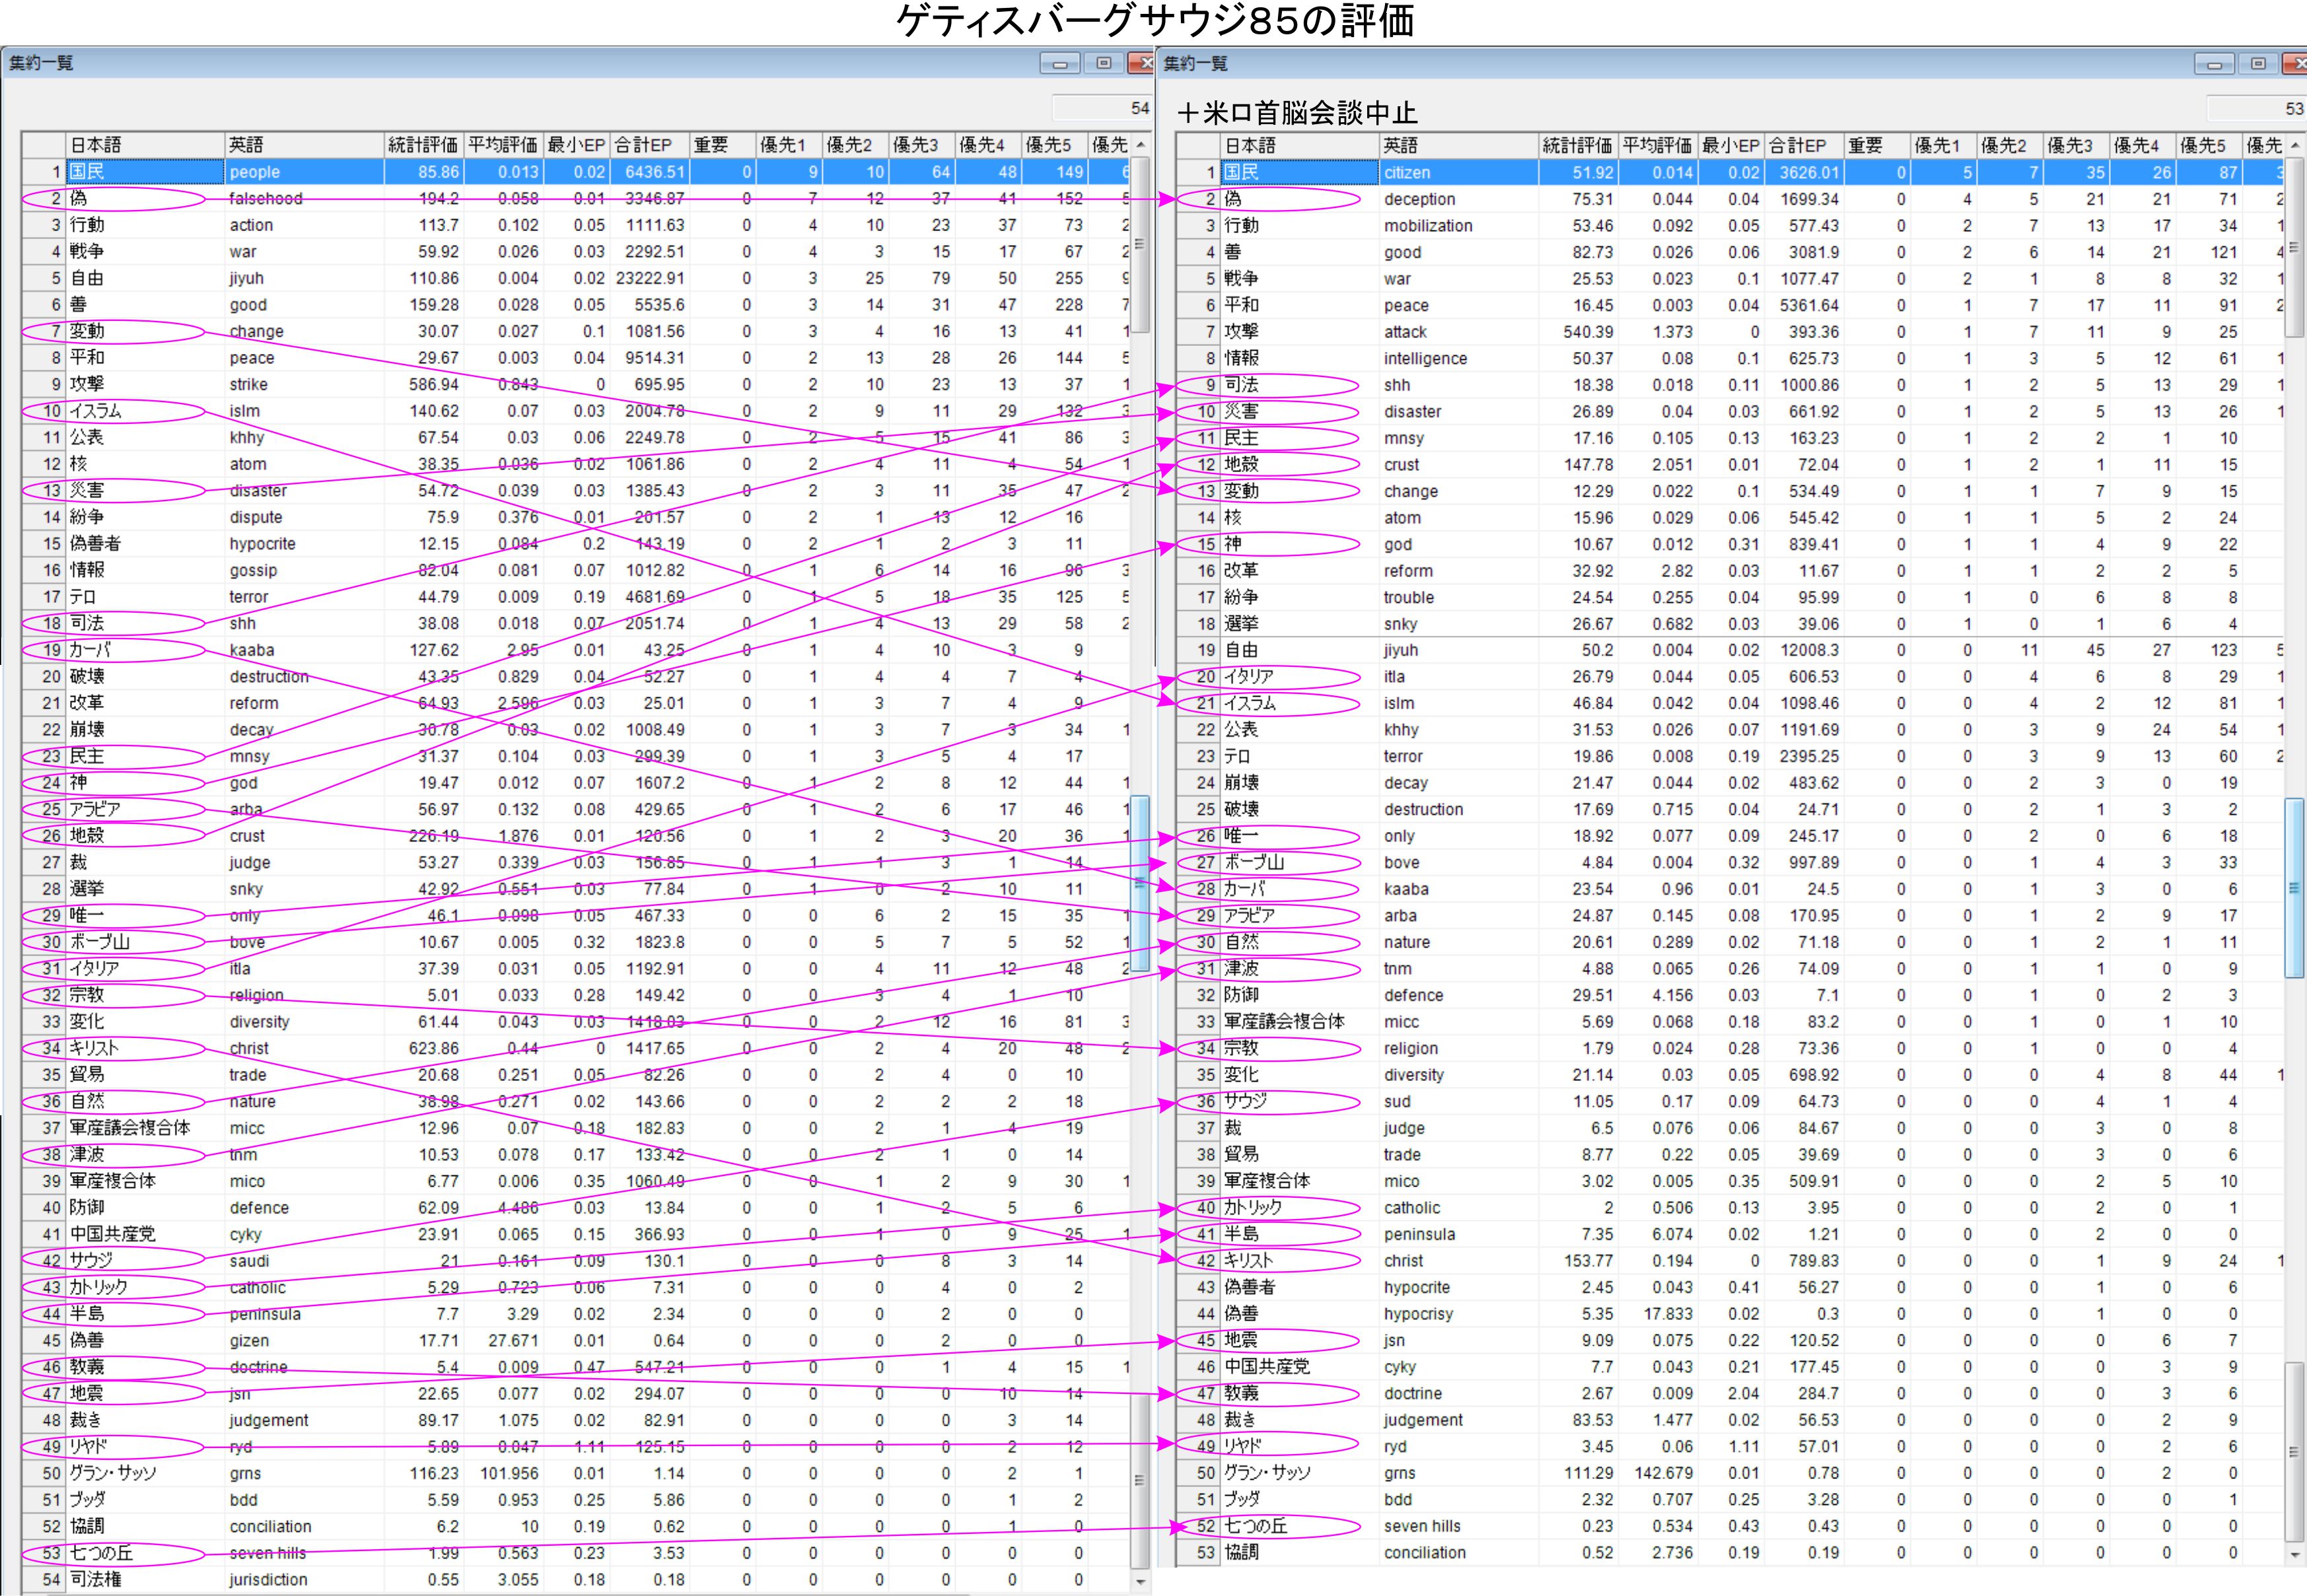Minimize the left 集約一覧 window
The height and width of the screenshot is (1596, 2307).
[x=1059, y=64]
